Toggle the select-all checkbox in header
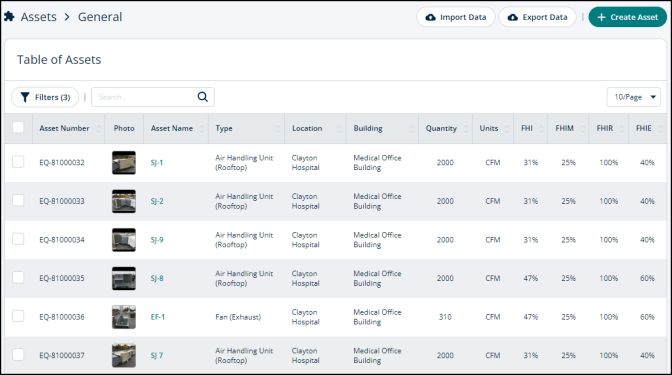The height and width of the screenshot is (375, 672). click(18, 127)
